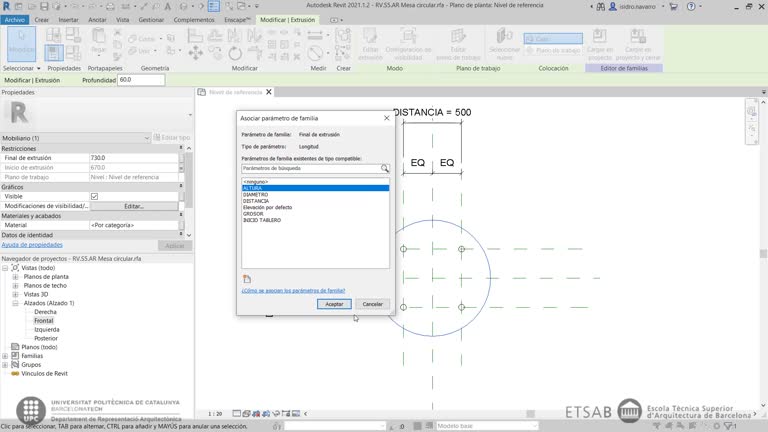Click the search magnifier icon in parameter dialog

384,169
